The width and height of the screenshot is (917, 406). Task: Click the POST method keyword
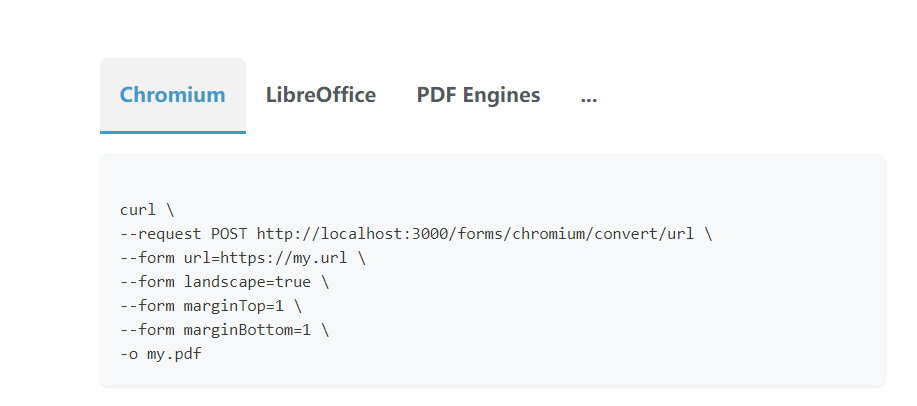pyautogui.click(x=229, y=234)
